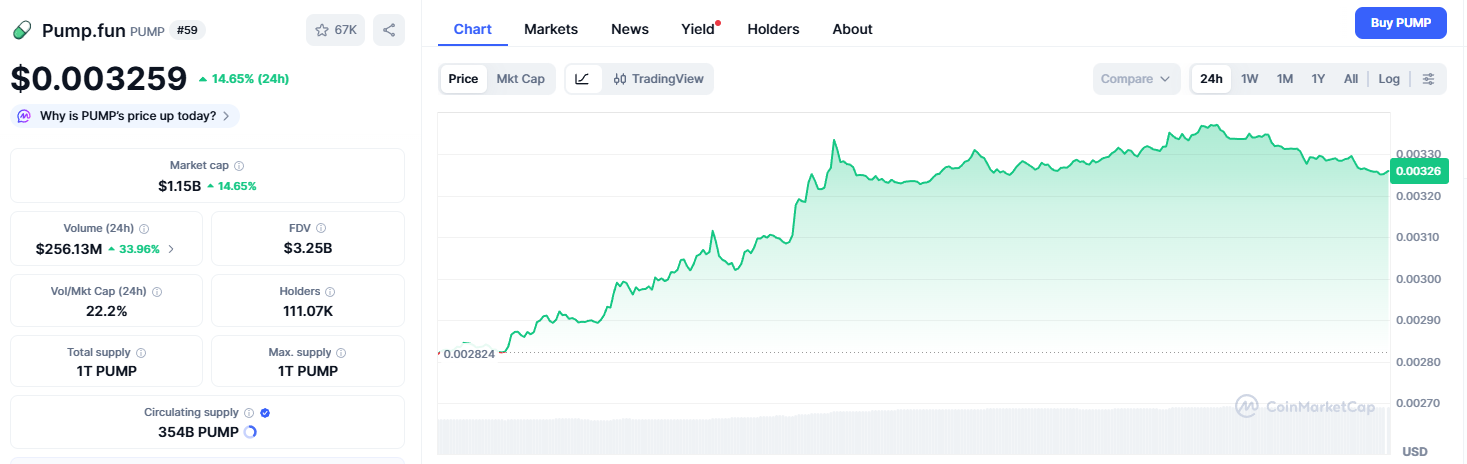Click the 67K watchlist count

coord(346,30)
